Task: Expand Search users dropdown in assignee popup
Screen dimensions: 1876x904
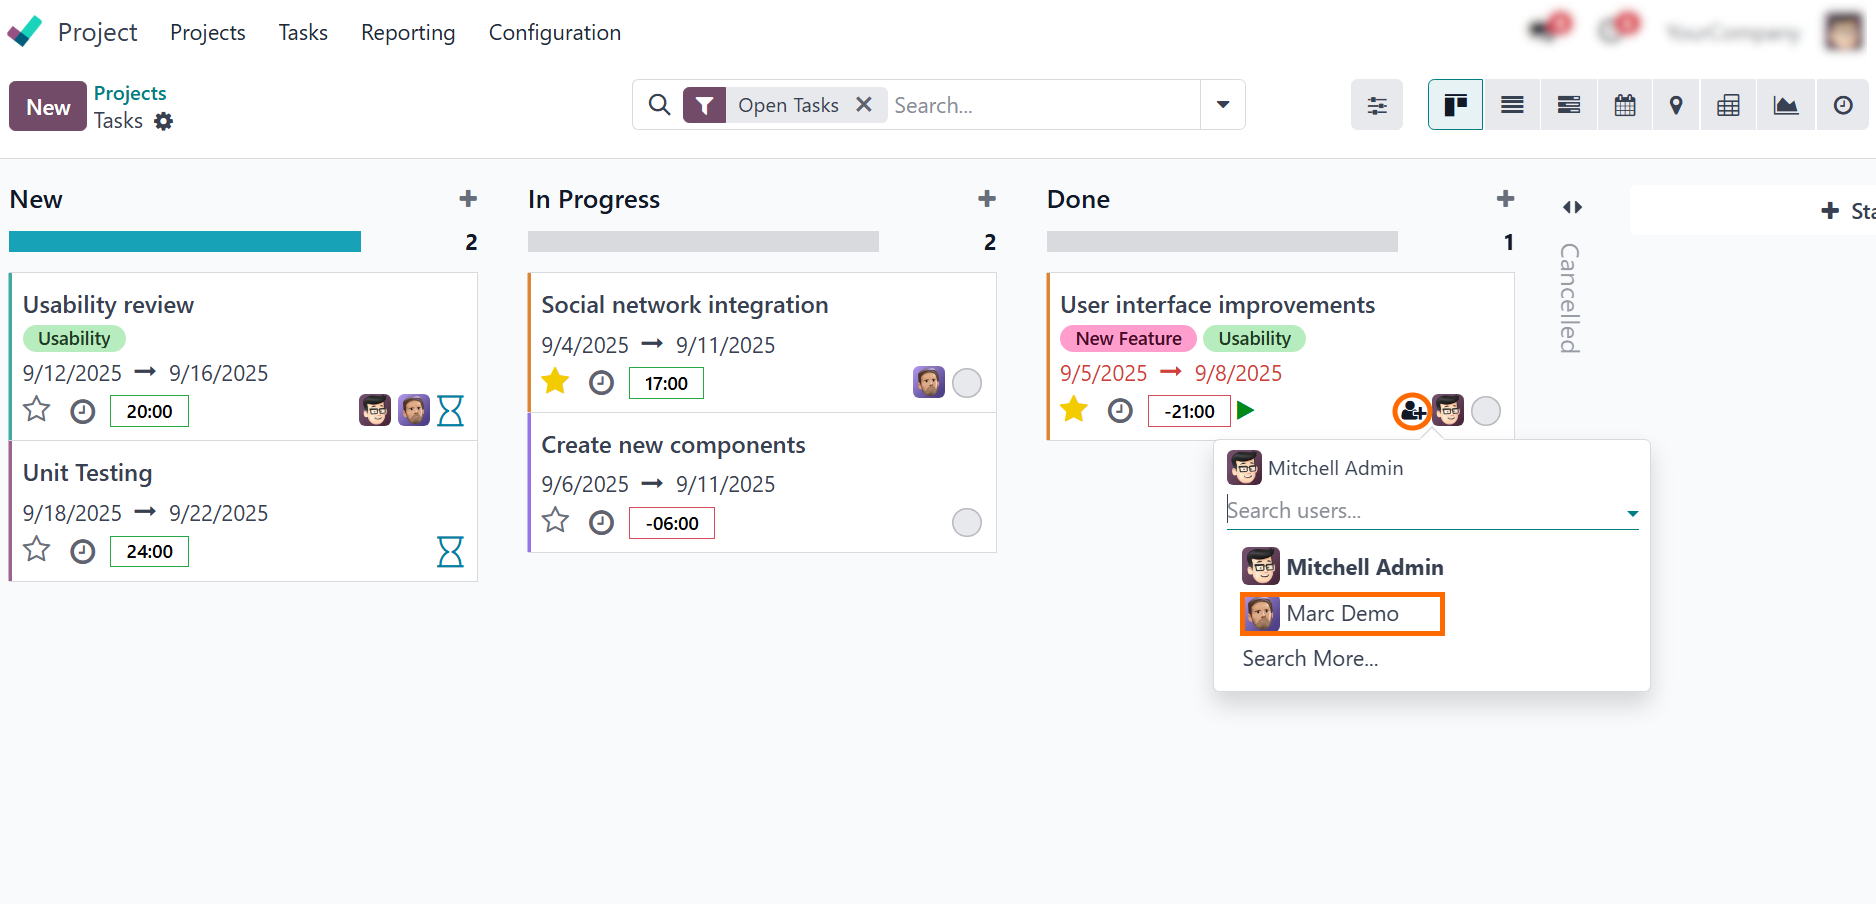Action: click(x=1632, y=511)
